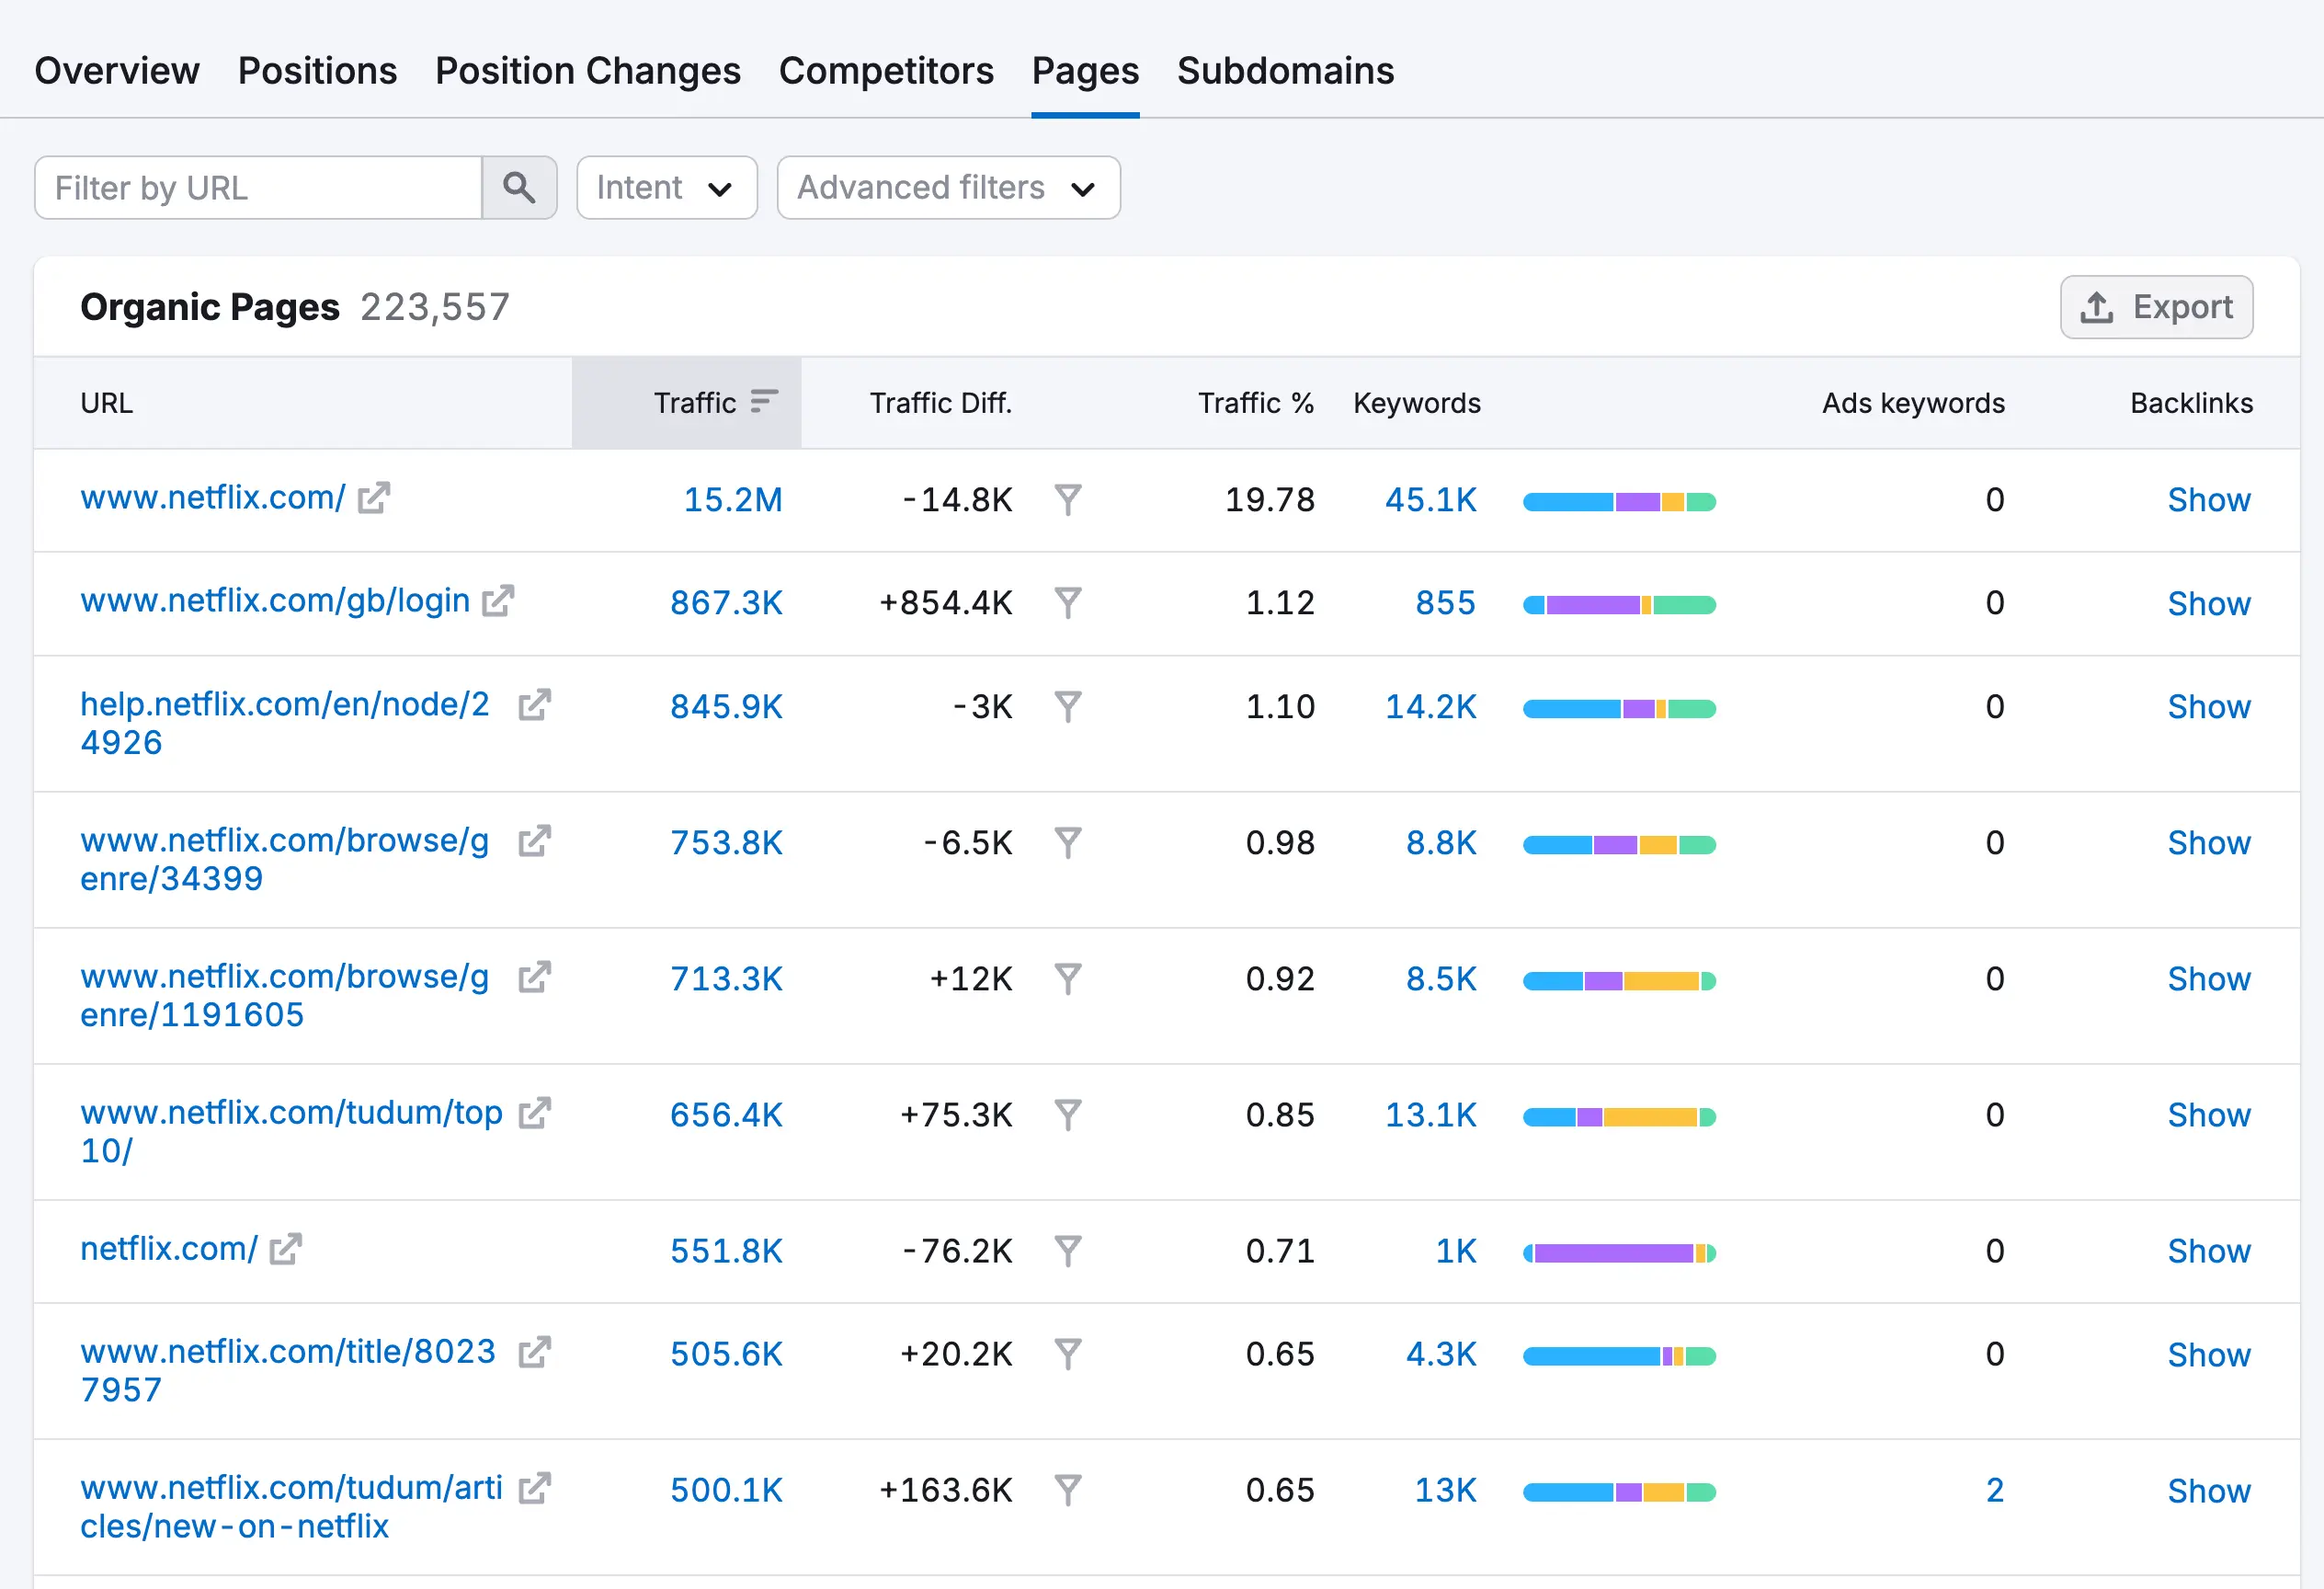Open external link icon for www.netflix.com/
The height and width of the screenshot is (1589, 2324).
pyautogui.click(x=374, y=498)
